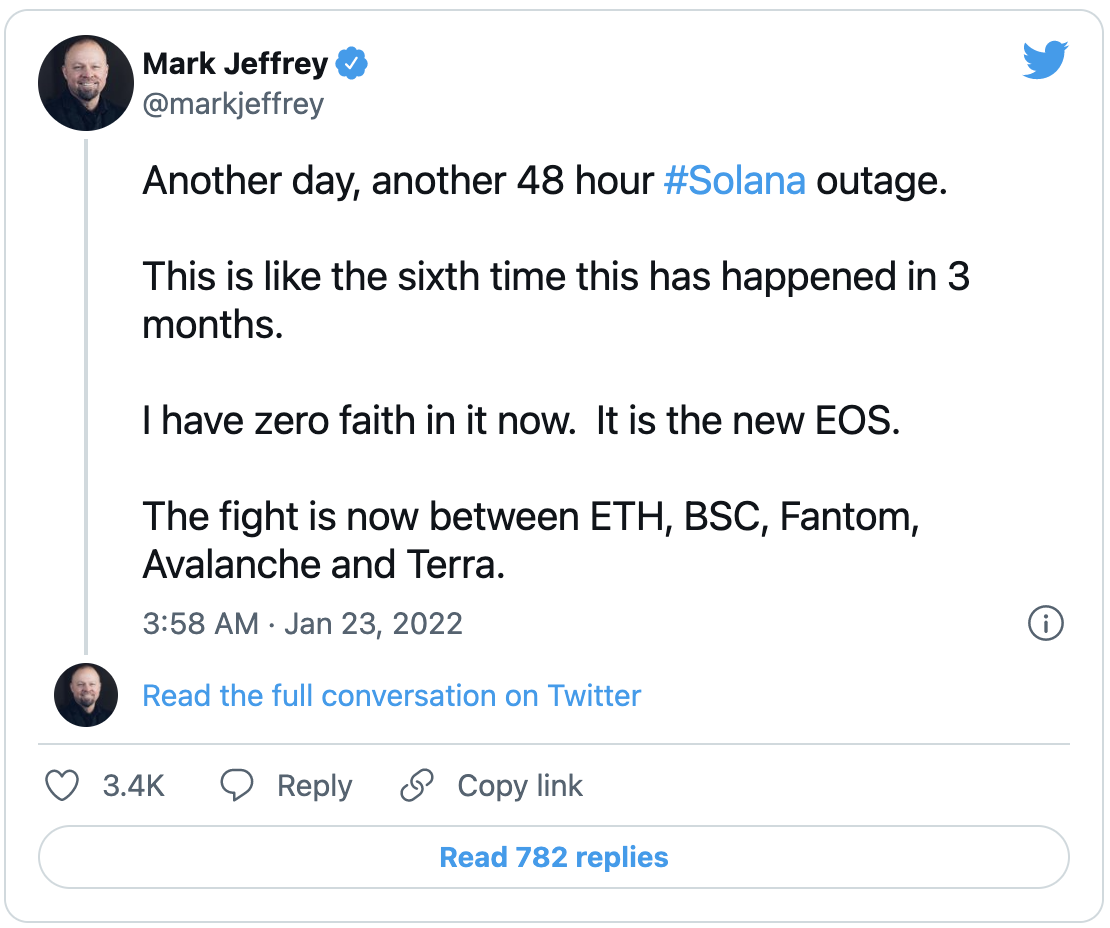The width and height of the screenshot is (1110, 928).
Task: Click the line mentioning Avalanche and Terra
Action: click(x=324, y=564)
